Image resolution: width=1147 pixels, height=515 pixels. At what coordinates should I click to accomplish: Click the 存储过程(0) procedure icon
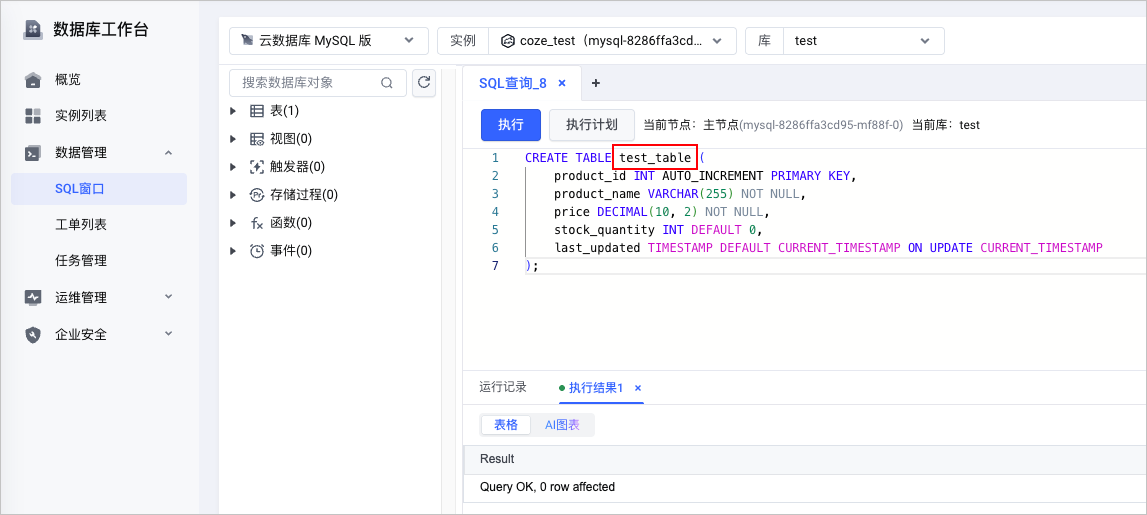257,195
